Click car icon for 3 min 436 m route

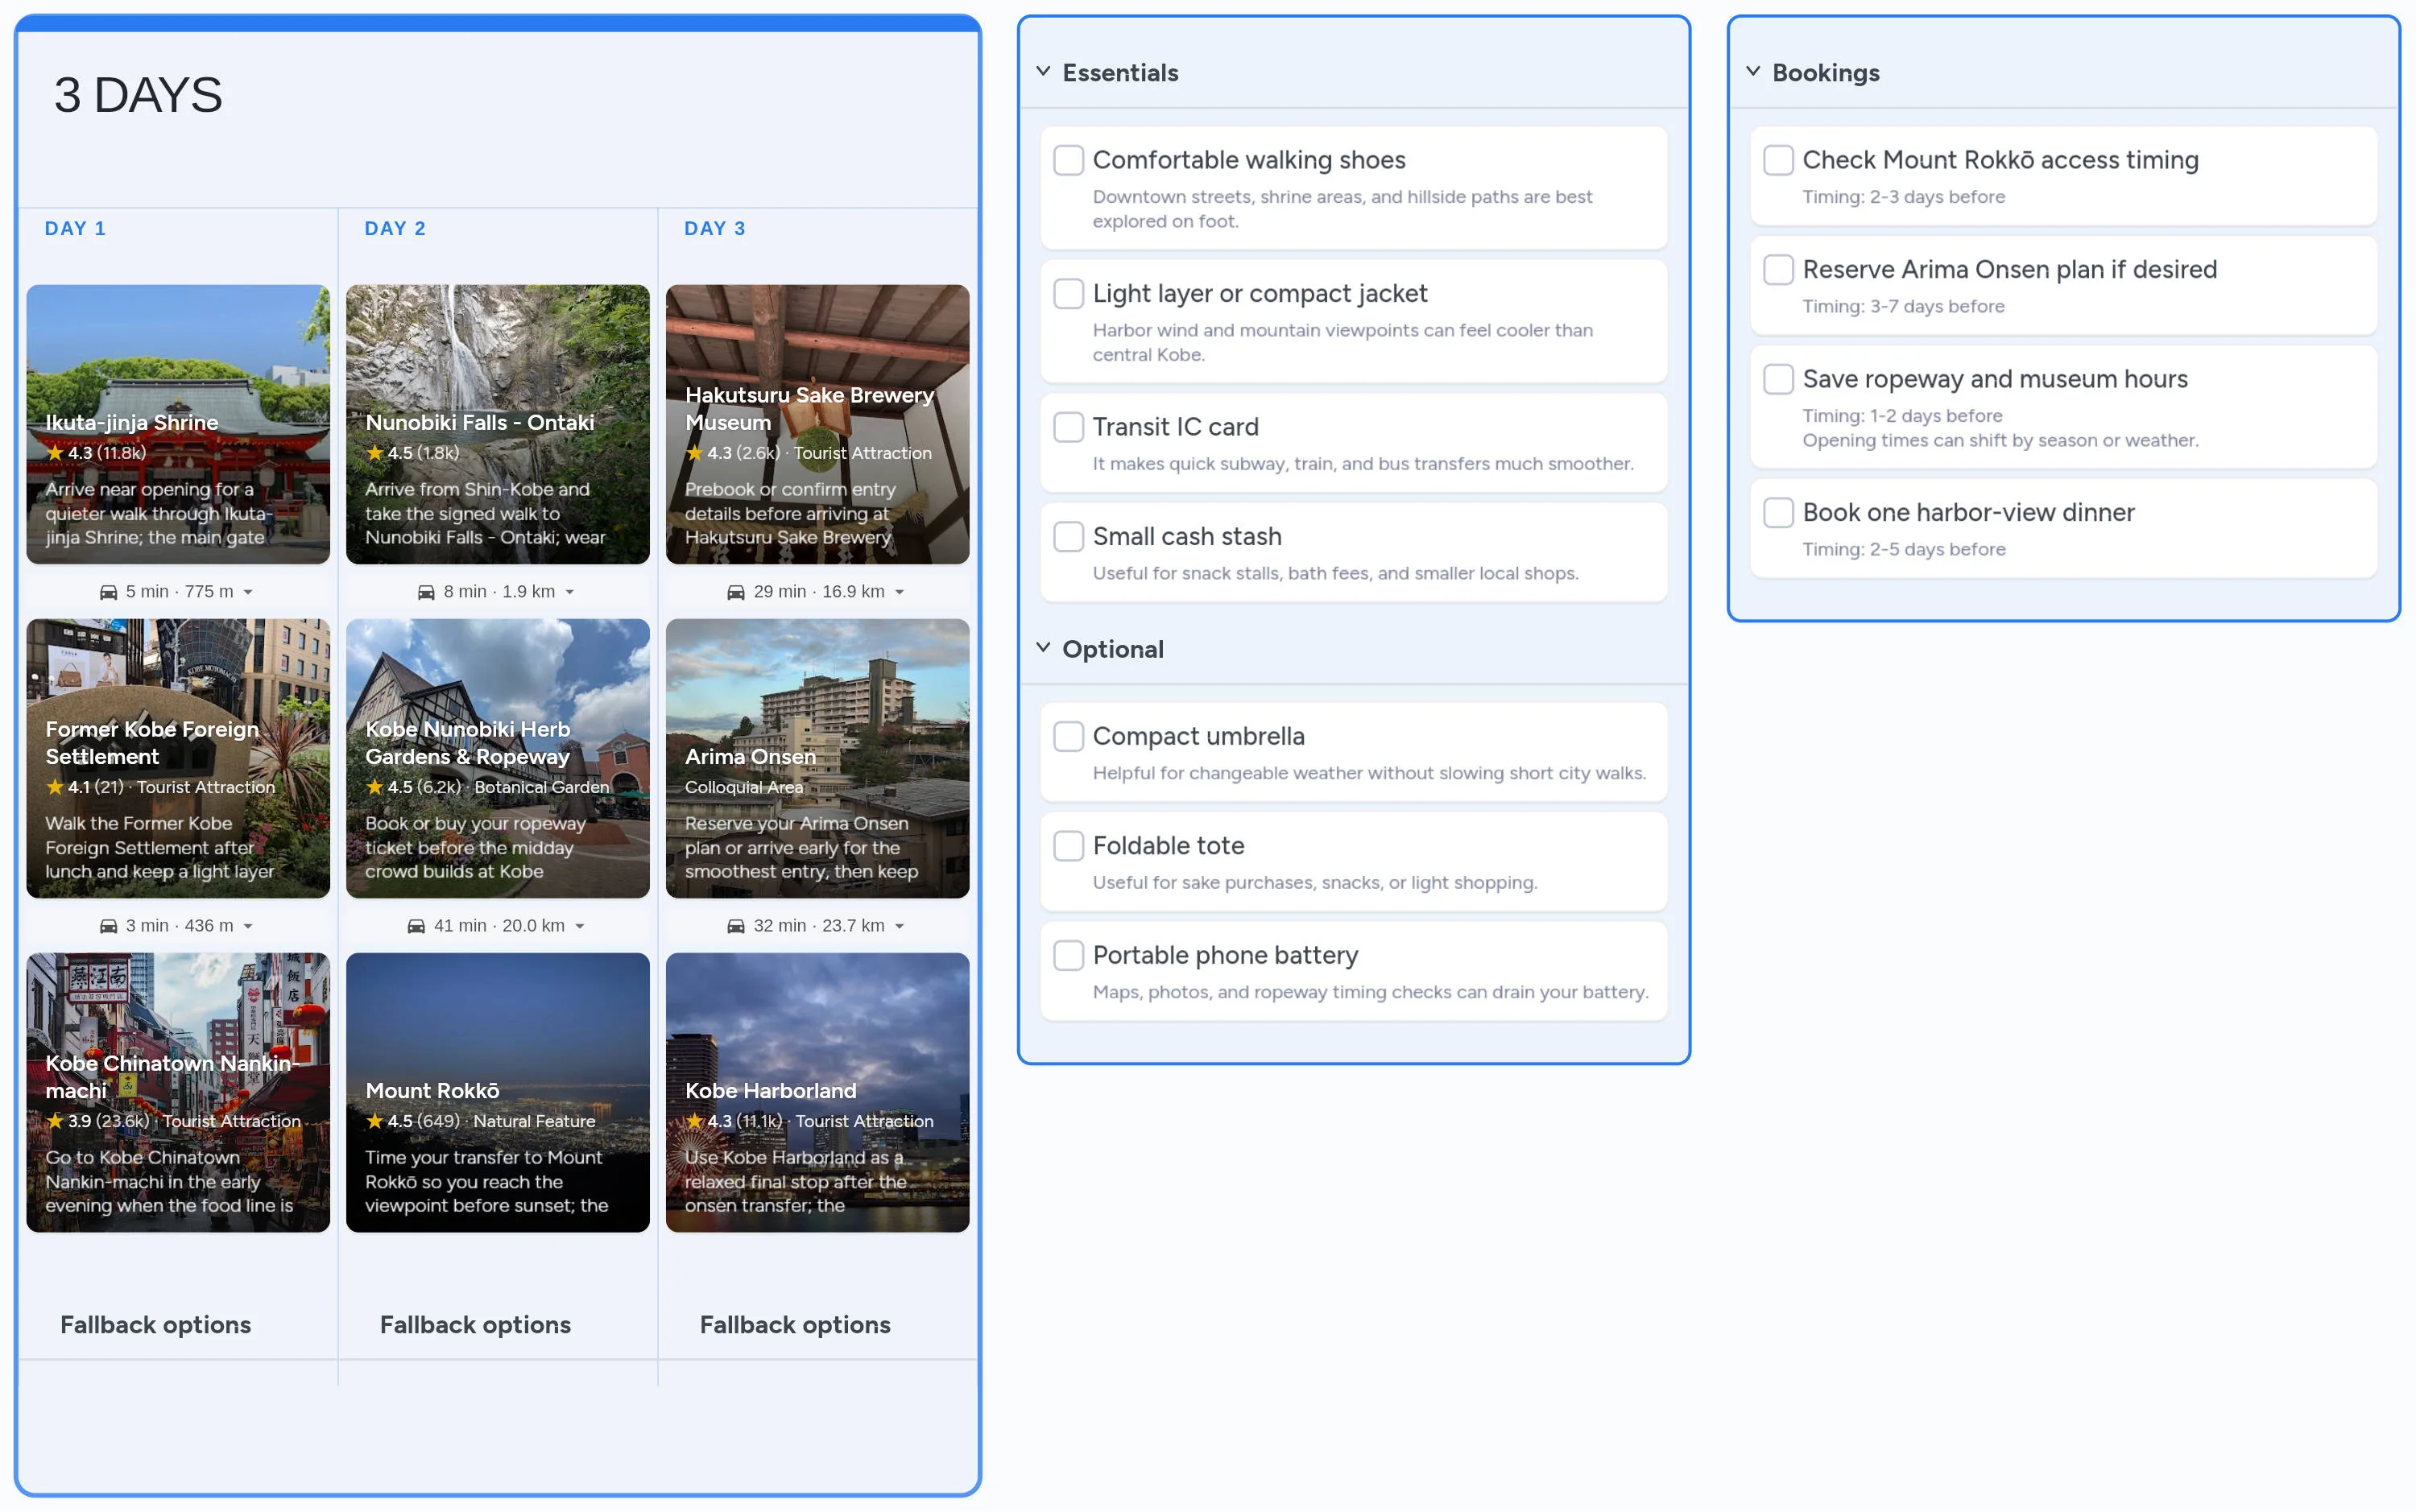coord(108,926)
